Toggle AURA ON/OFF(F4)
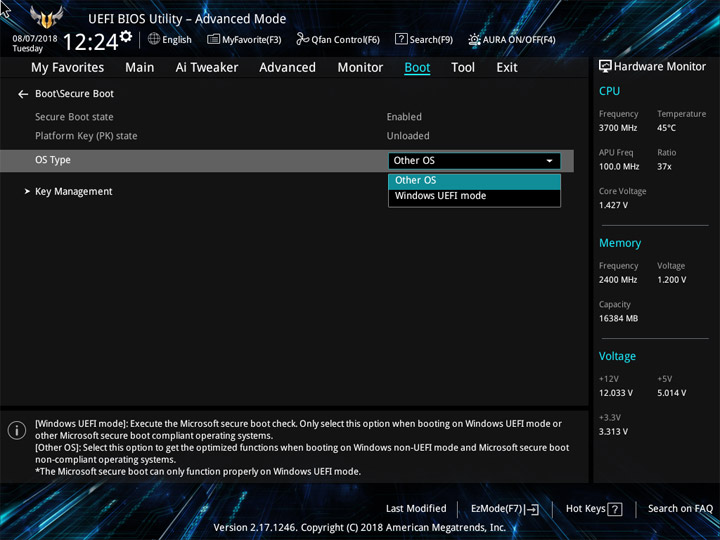Viewport: 720px width, 540px height. (512, 39)
